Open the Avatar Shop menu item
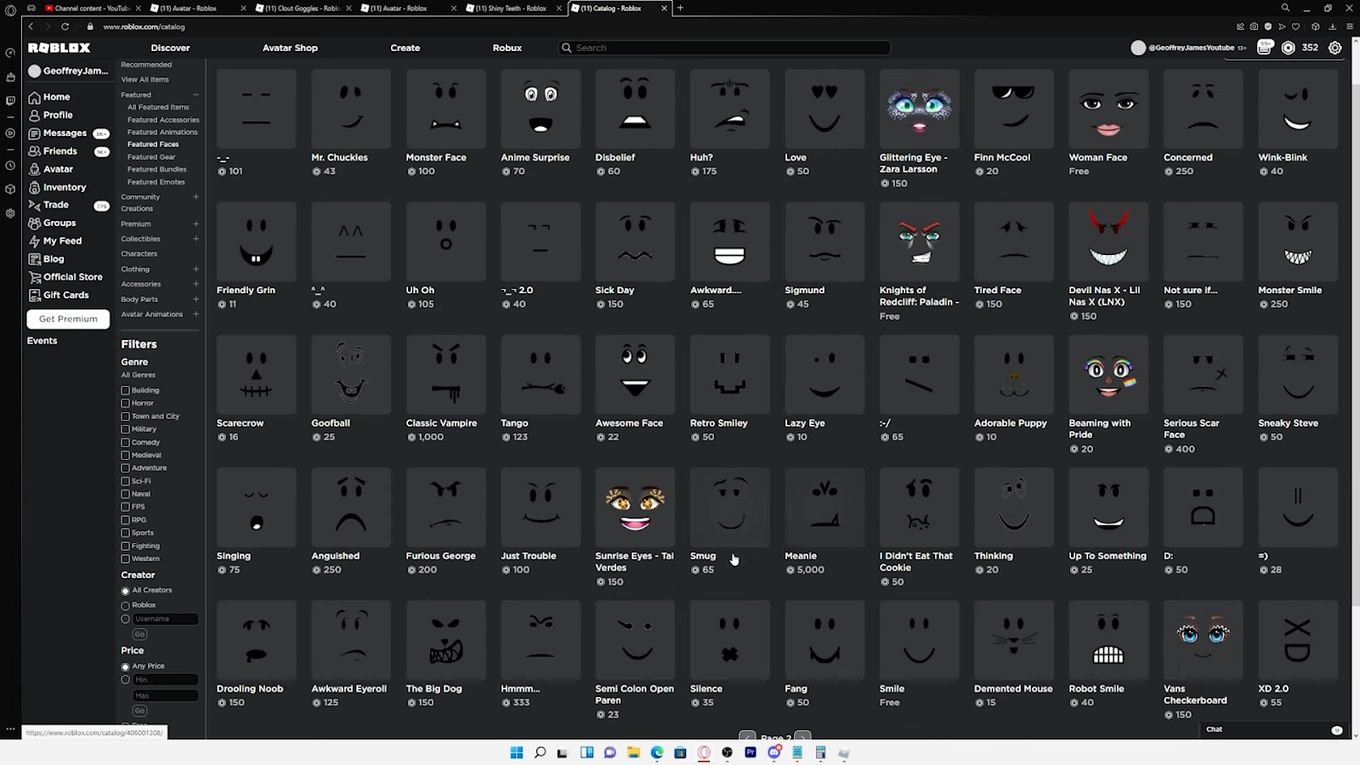Viewport: 1360px width, 765px height. click(x=290, y=48)
